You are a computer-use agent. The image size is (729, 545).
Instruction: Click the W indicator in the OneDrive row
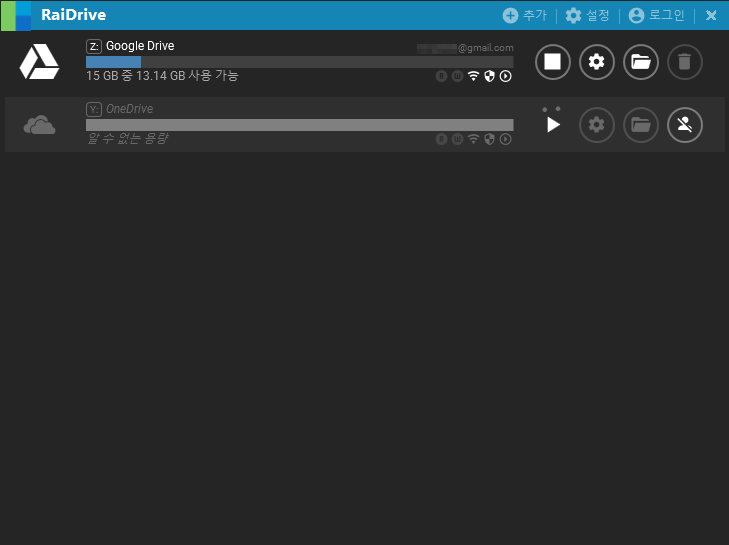point(457,139)
